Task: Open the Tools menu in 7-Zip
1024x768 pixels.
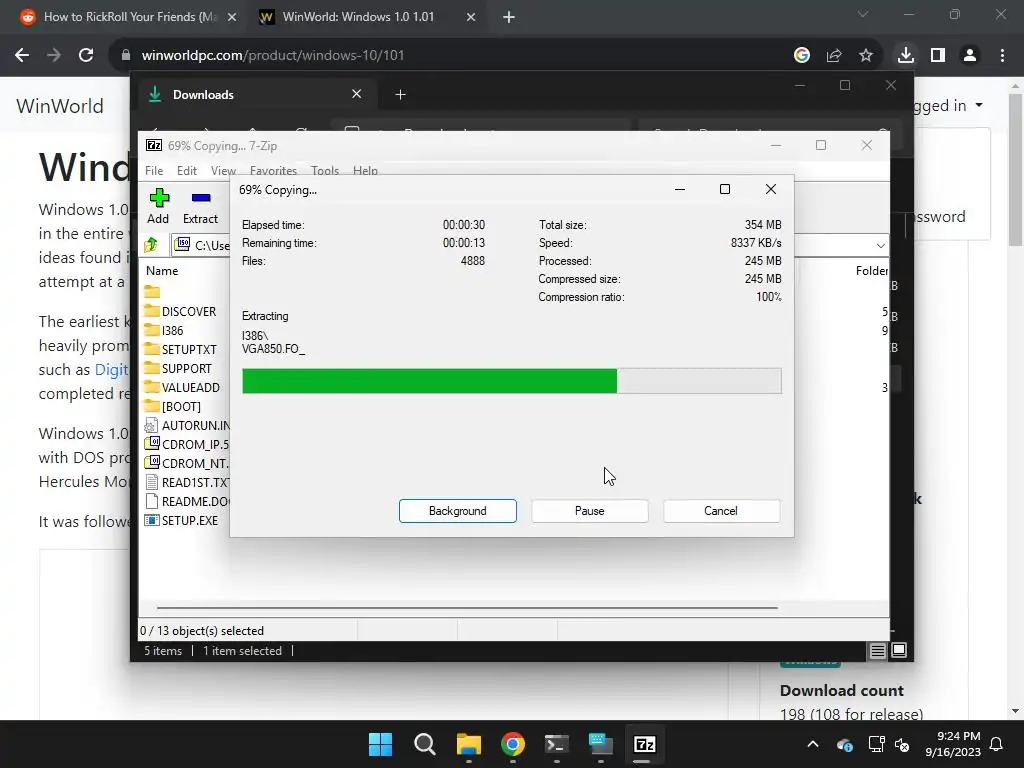Action: pos(325,170)
